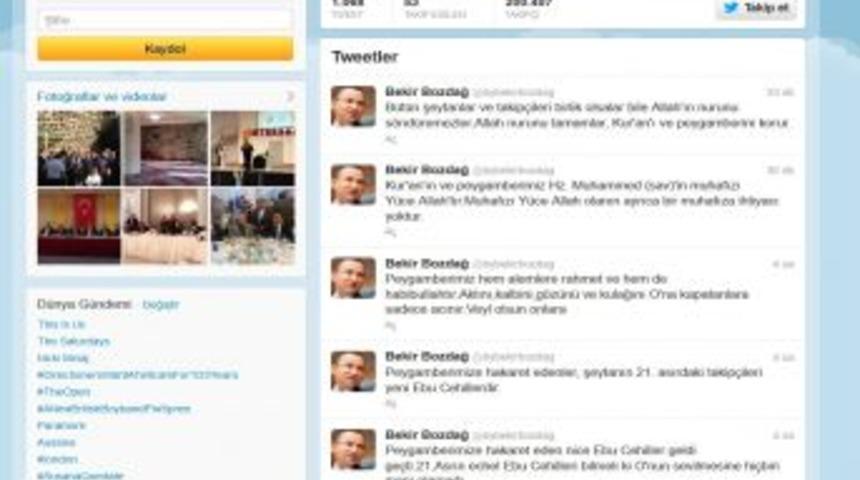This screenshot has width=860, height=480.
Task: Open the Turkish flag photo thumbnail
Action: point(78,227)
